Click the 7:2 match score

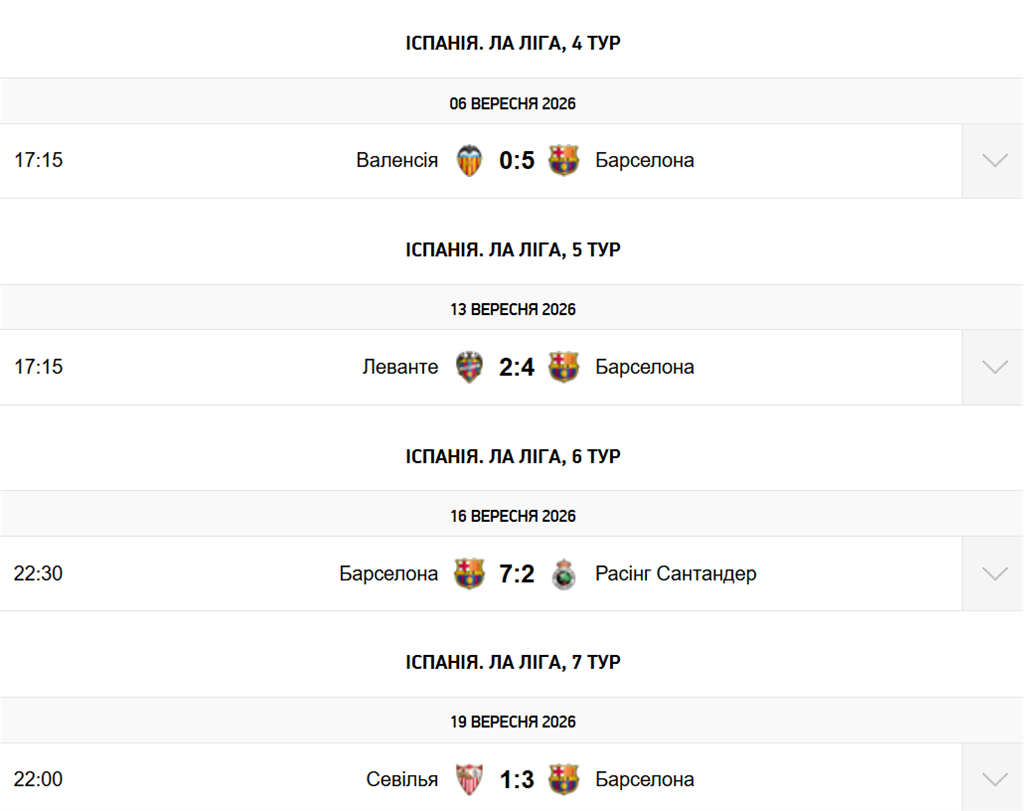click(x=517, y=574)
